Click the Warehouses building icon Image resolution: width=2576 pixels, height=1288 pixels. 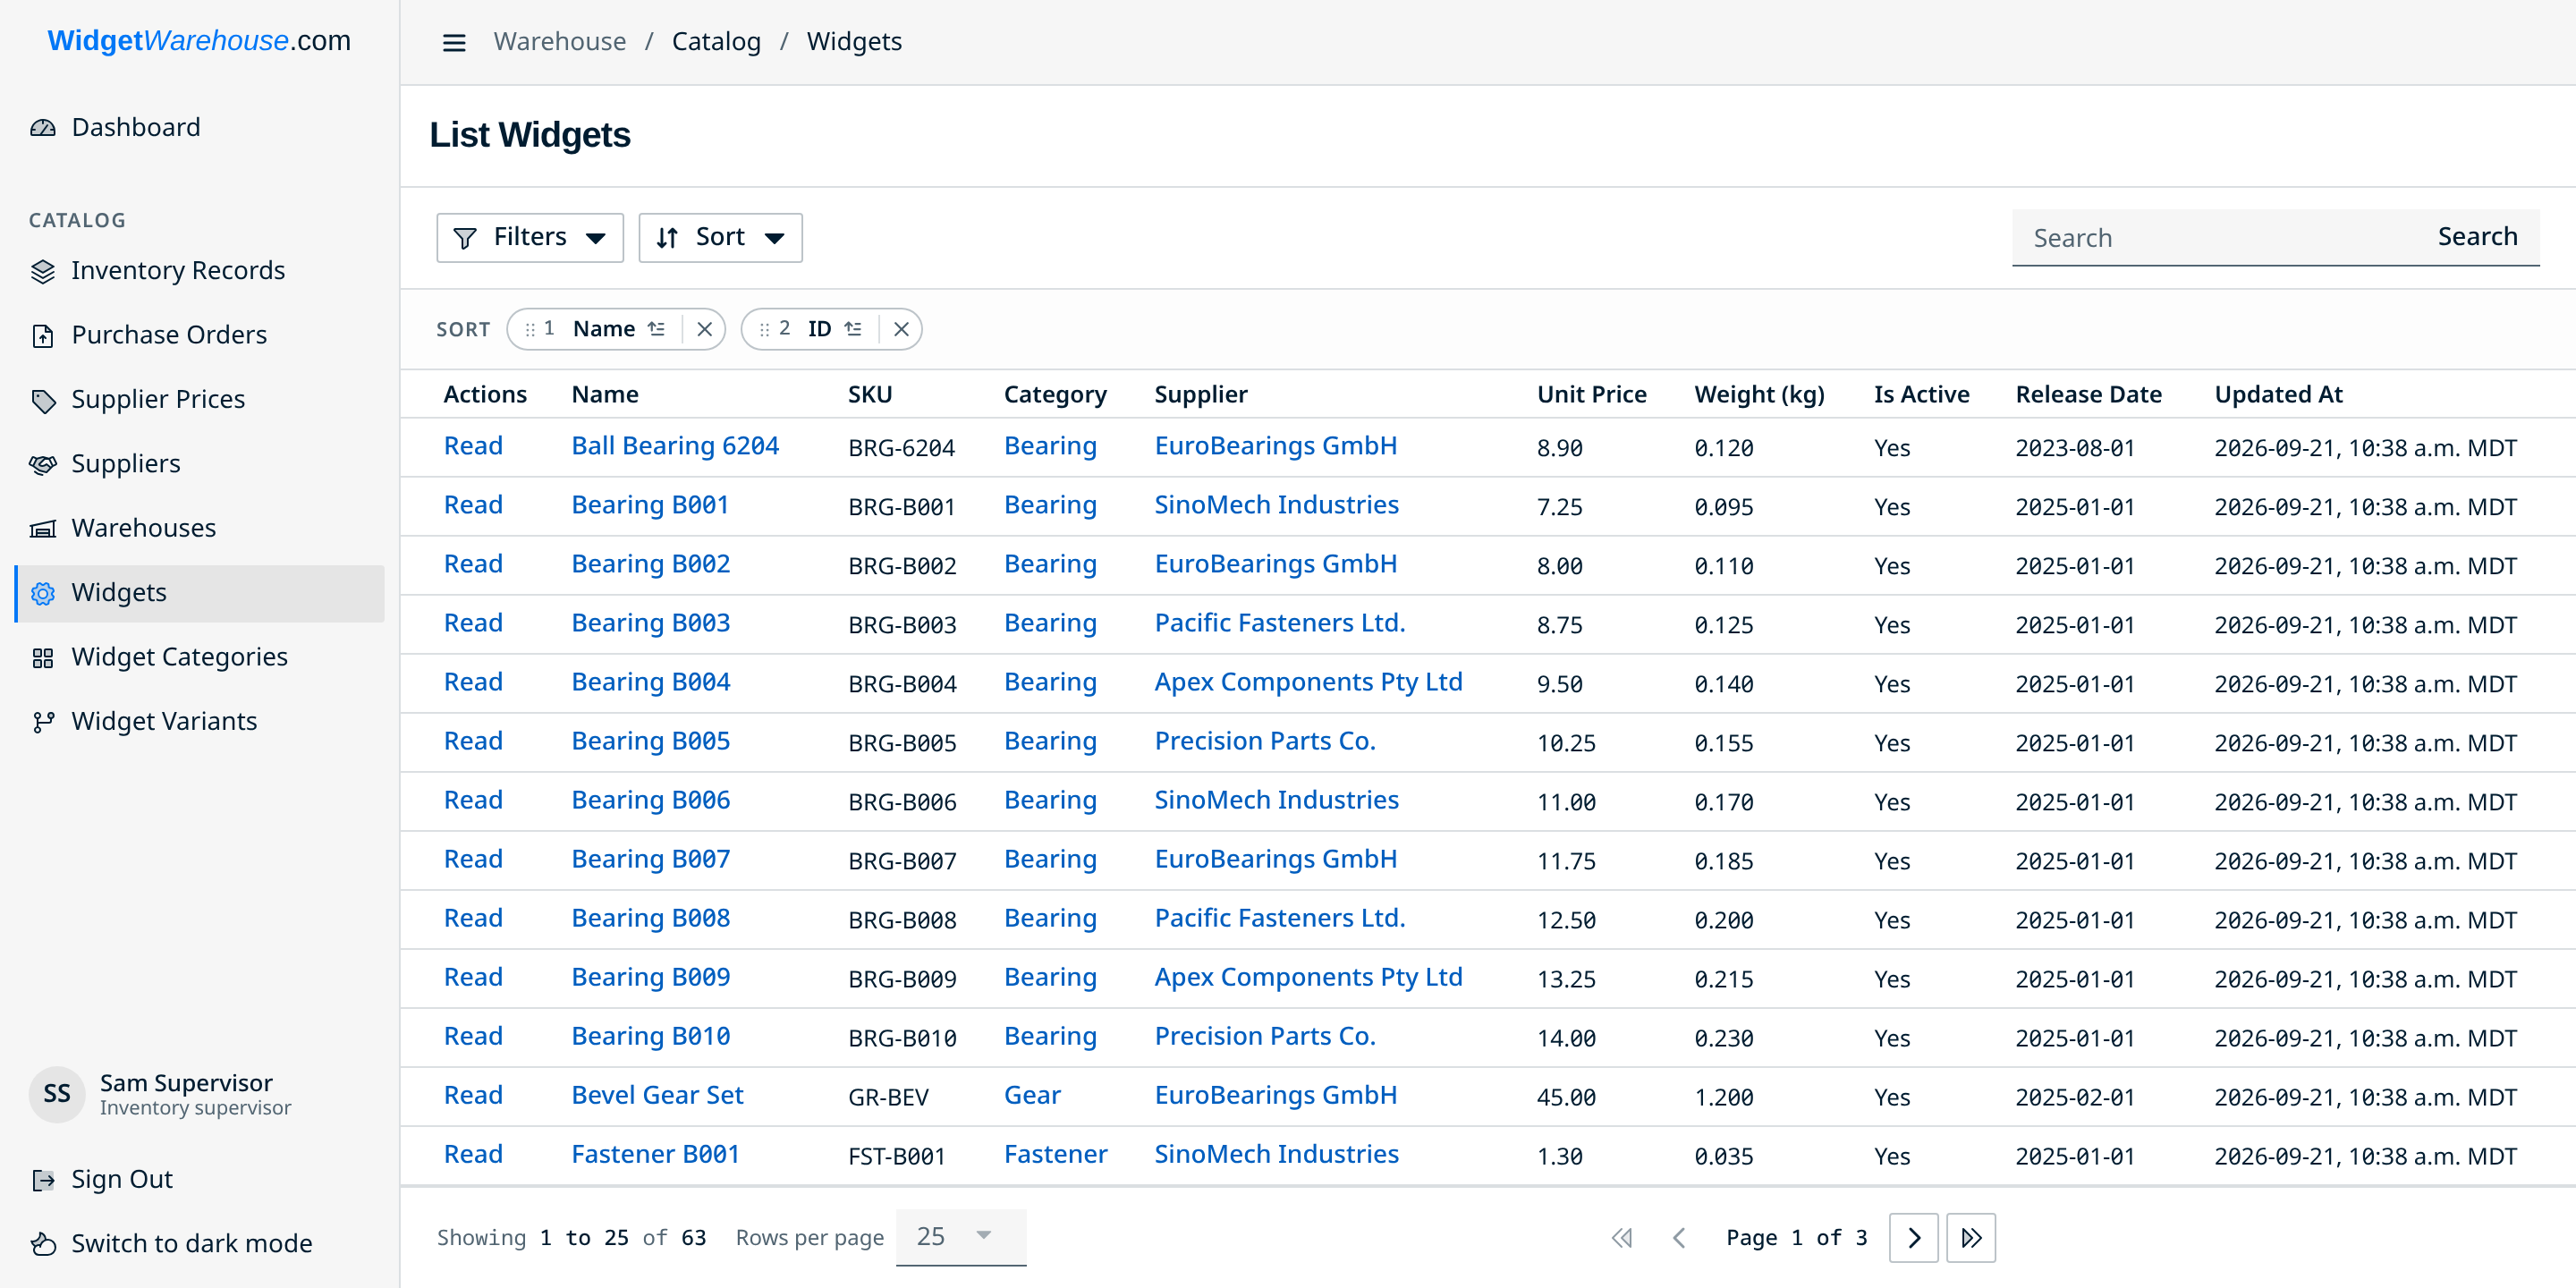coord(43,528)
